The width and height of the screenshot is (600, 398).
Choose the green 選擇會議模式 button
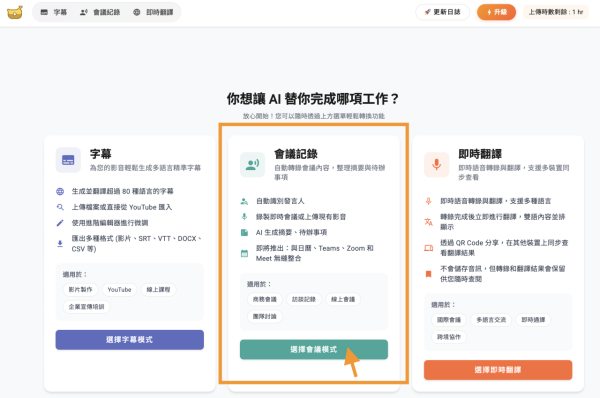click(314, 349)
